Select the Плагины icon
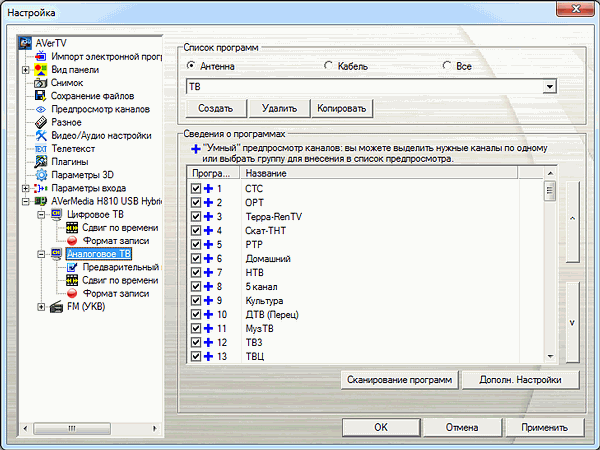This screenshot has width=600, height=450. pos(41,162)
